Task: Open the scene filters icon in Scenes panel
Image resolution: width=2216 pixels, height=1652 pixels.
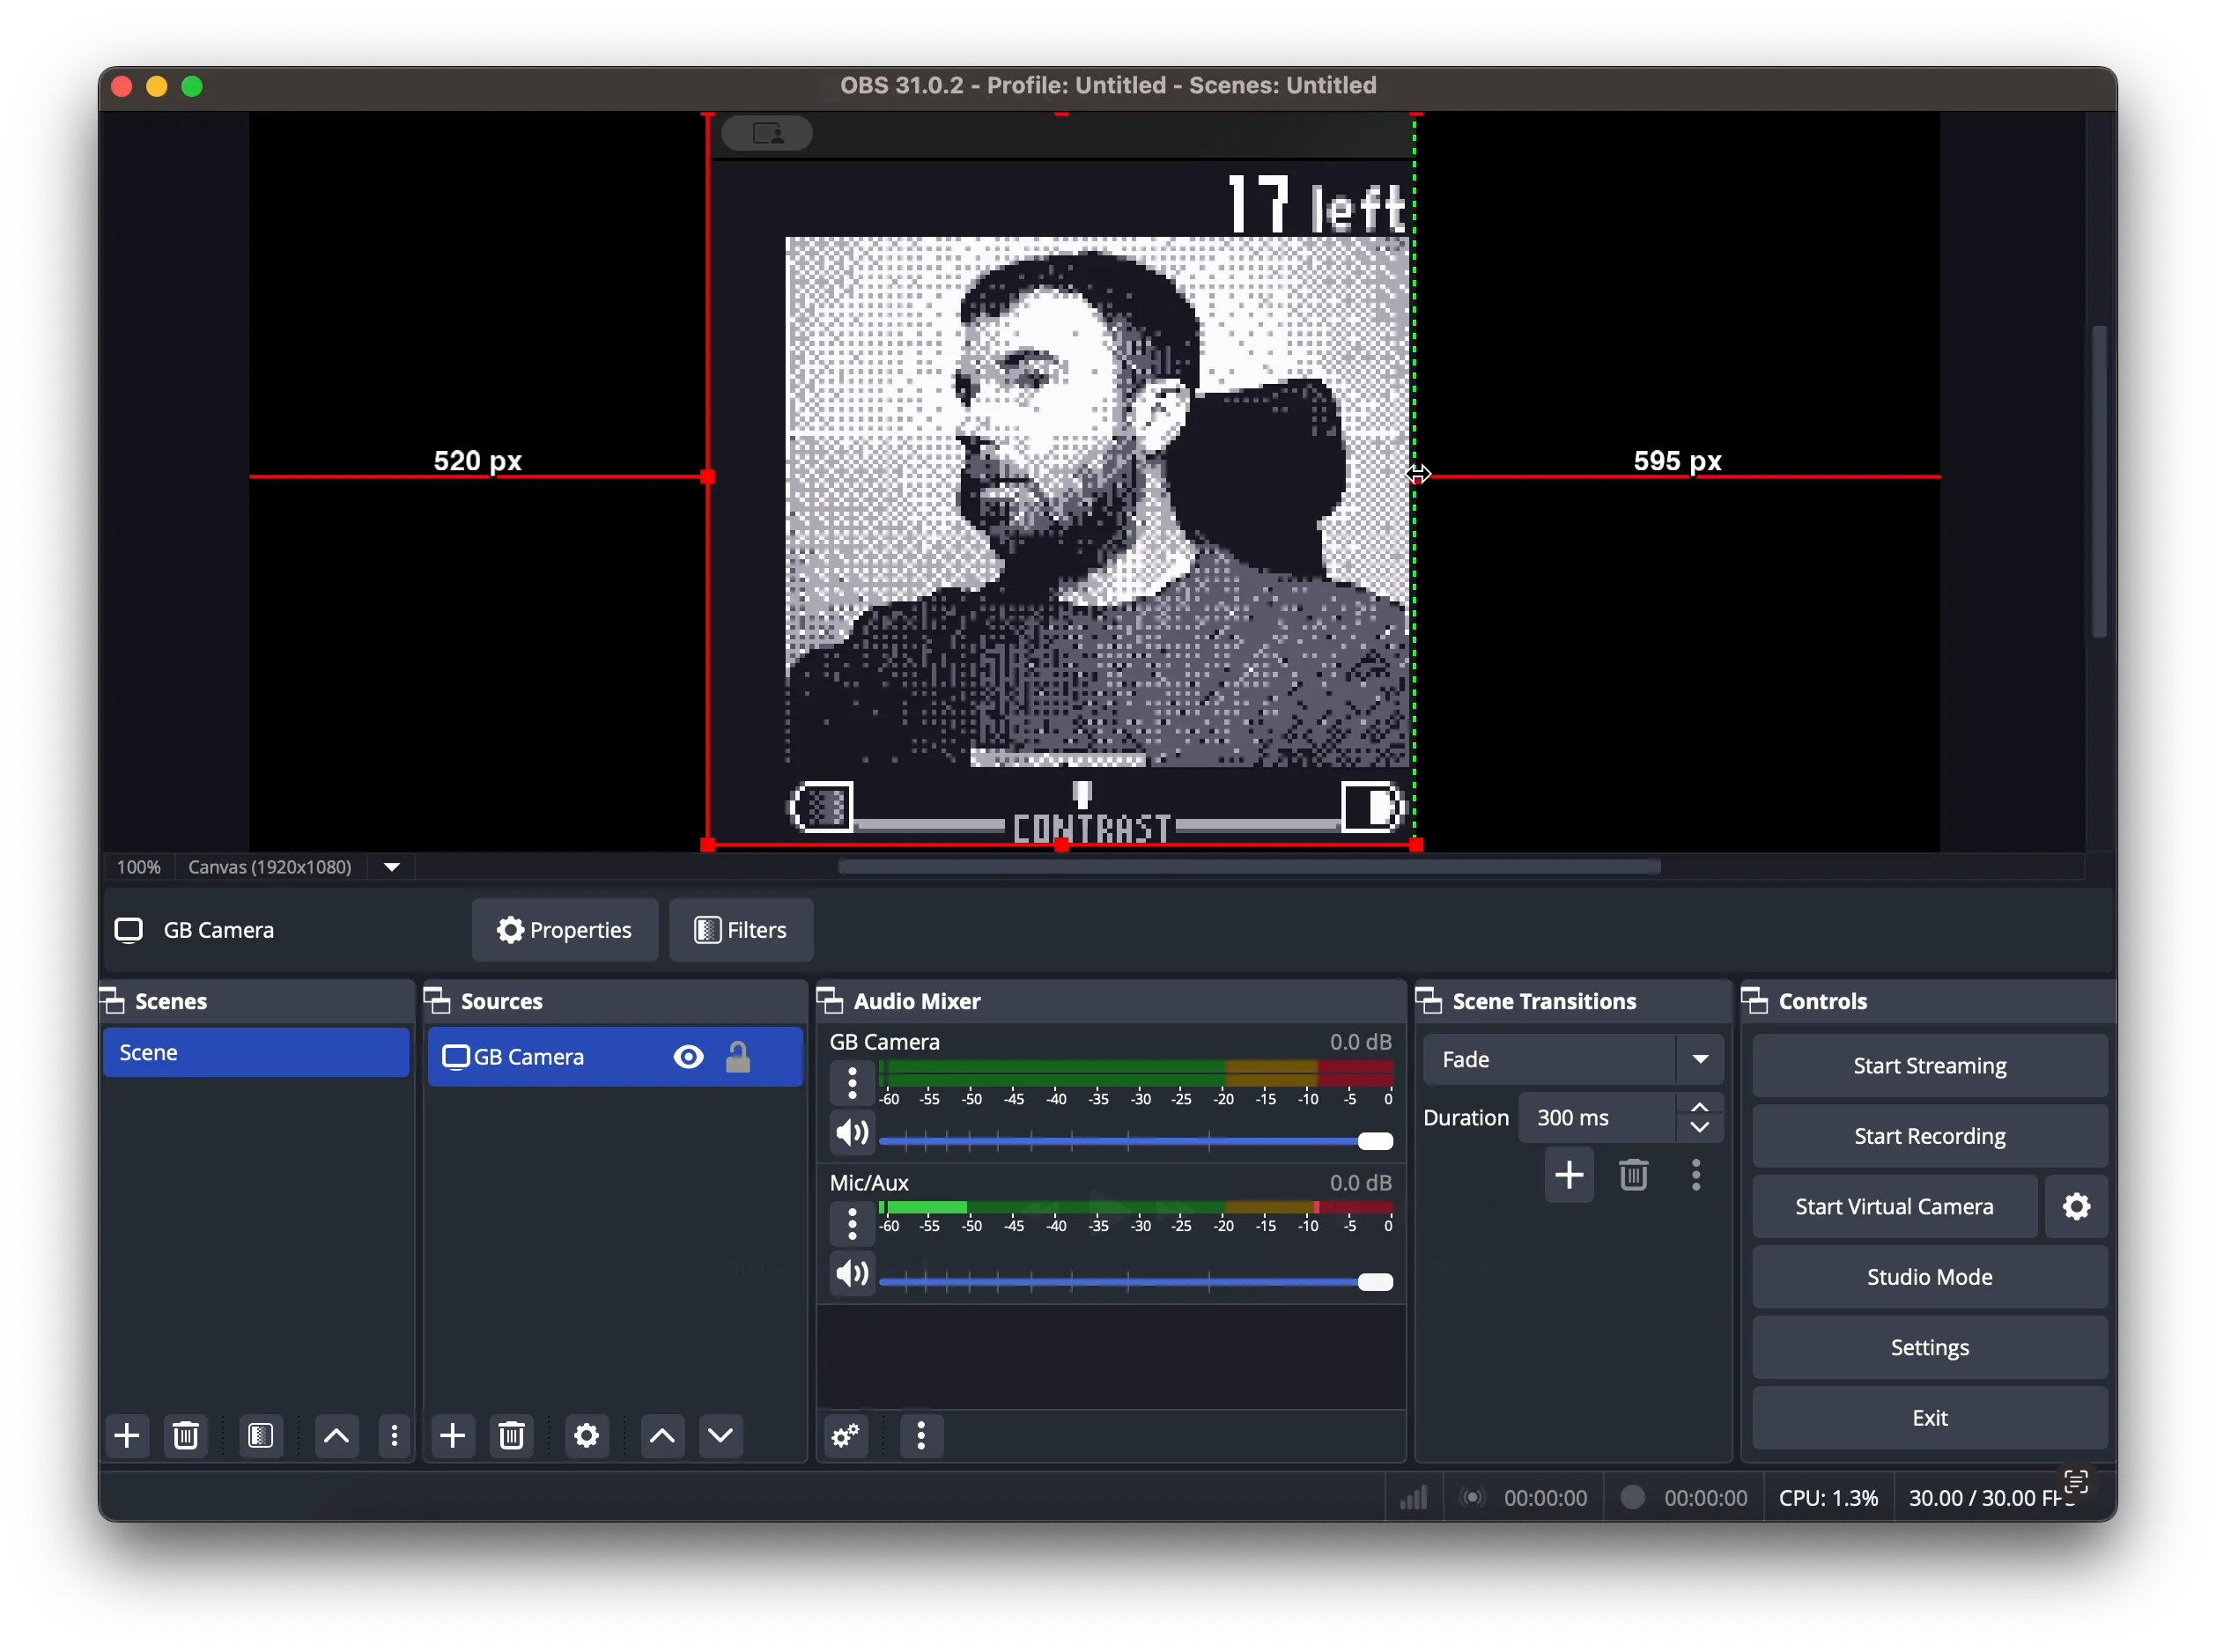Action: tap(261, 1435)
